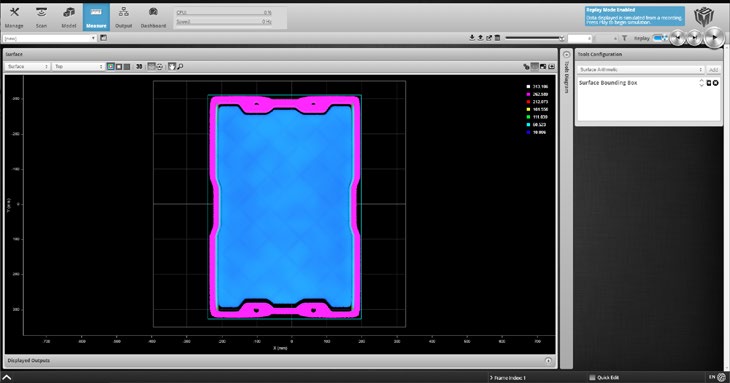Open the Surface view type dropdown
730x383 pixels.
tap(27, 67)
